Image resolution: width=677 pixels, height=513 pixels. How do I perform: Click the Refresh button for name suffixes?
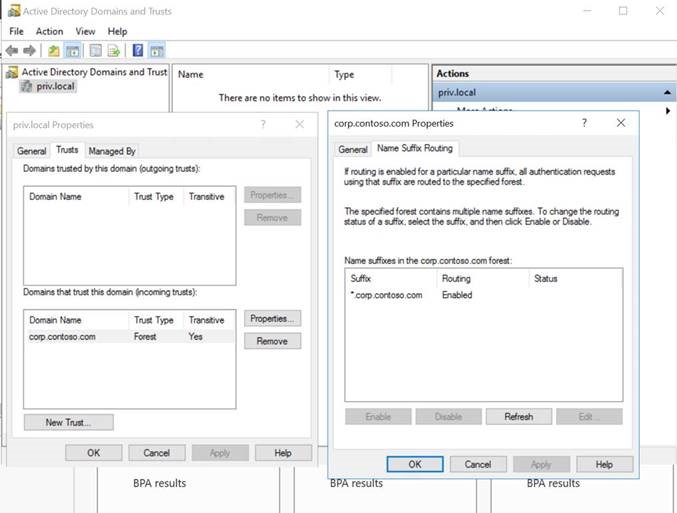pyautogui.click(x=519, y=417)
